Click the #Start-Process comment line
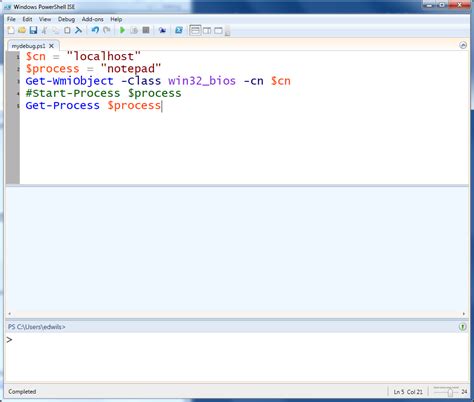The image size is (474, 402). pos(103,93)
